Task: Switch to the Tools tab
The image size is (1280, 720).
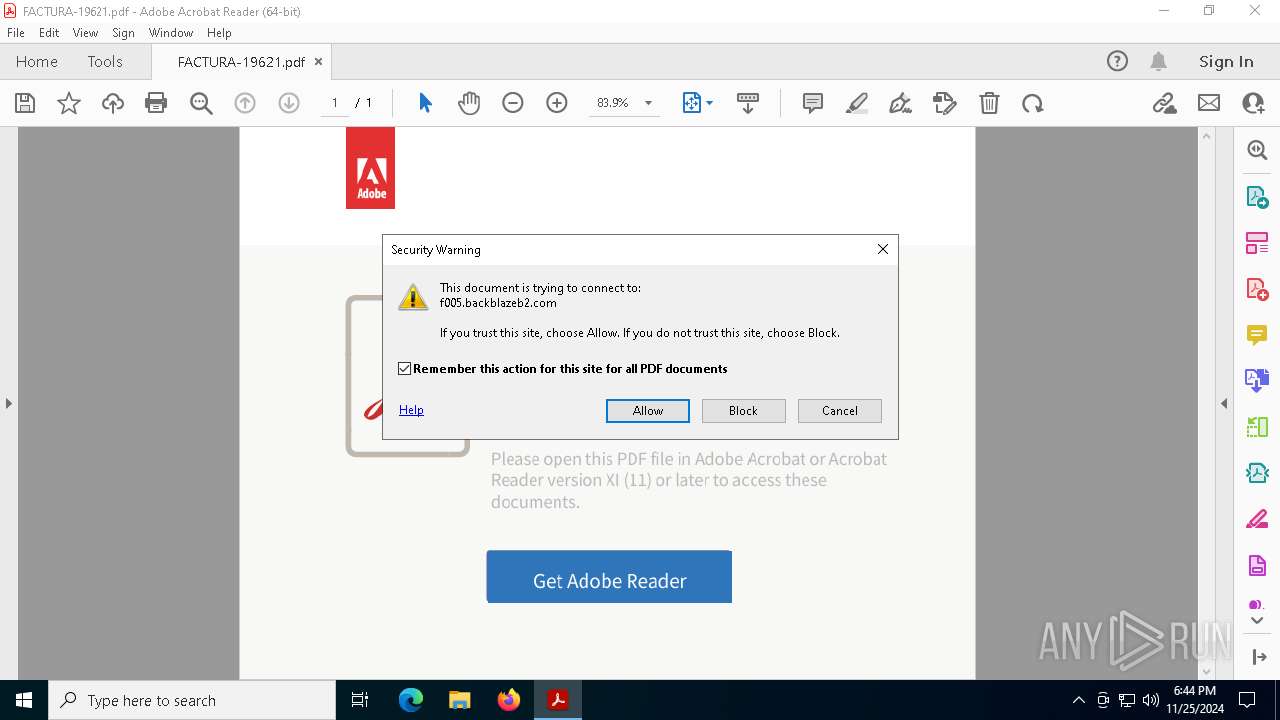Action: click(105, 61)
